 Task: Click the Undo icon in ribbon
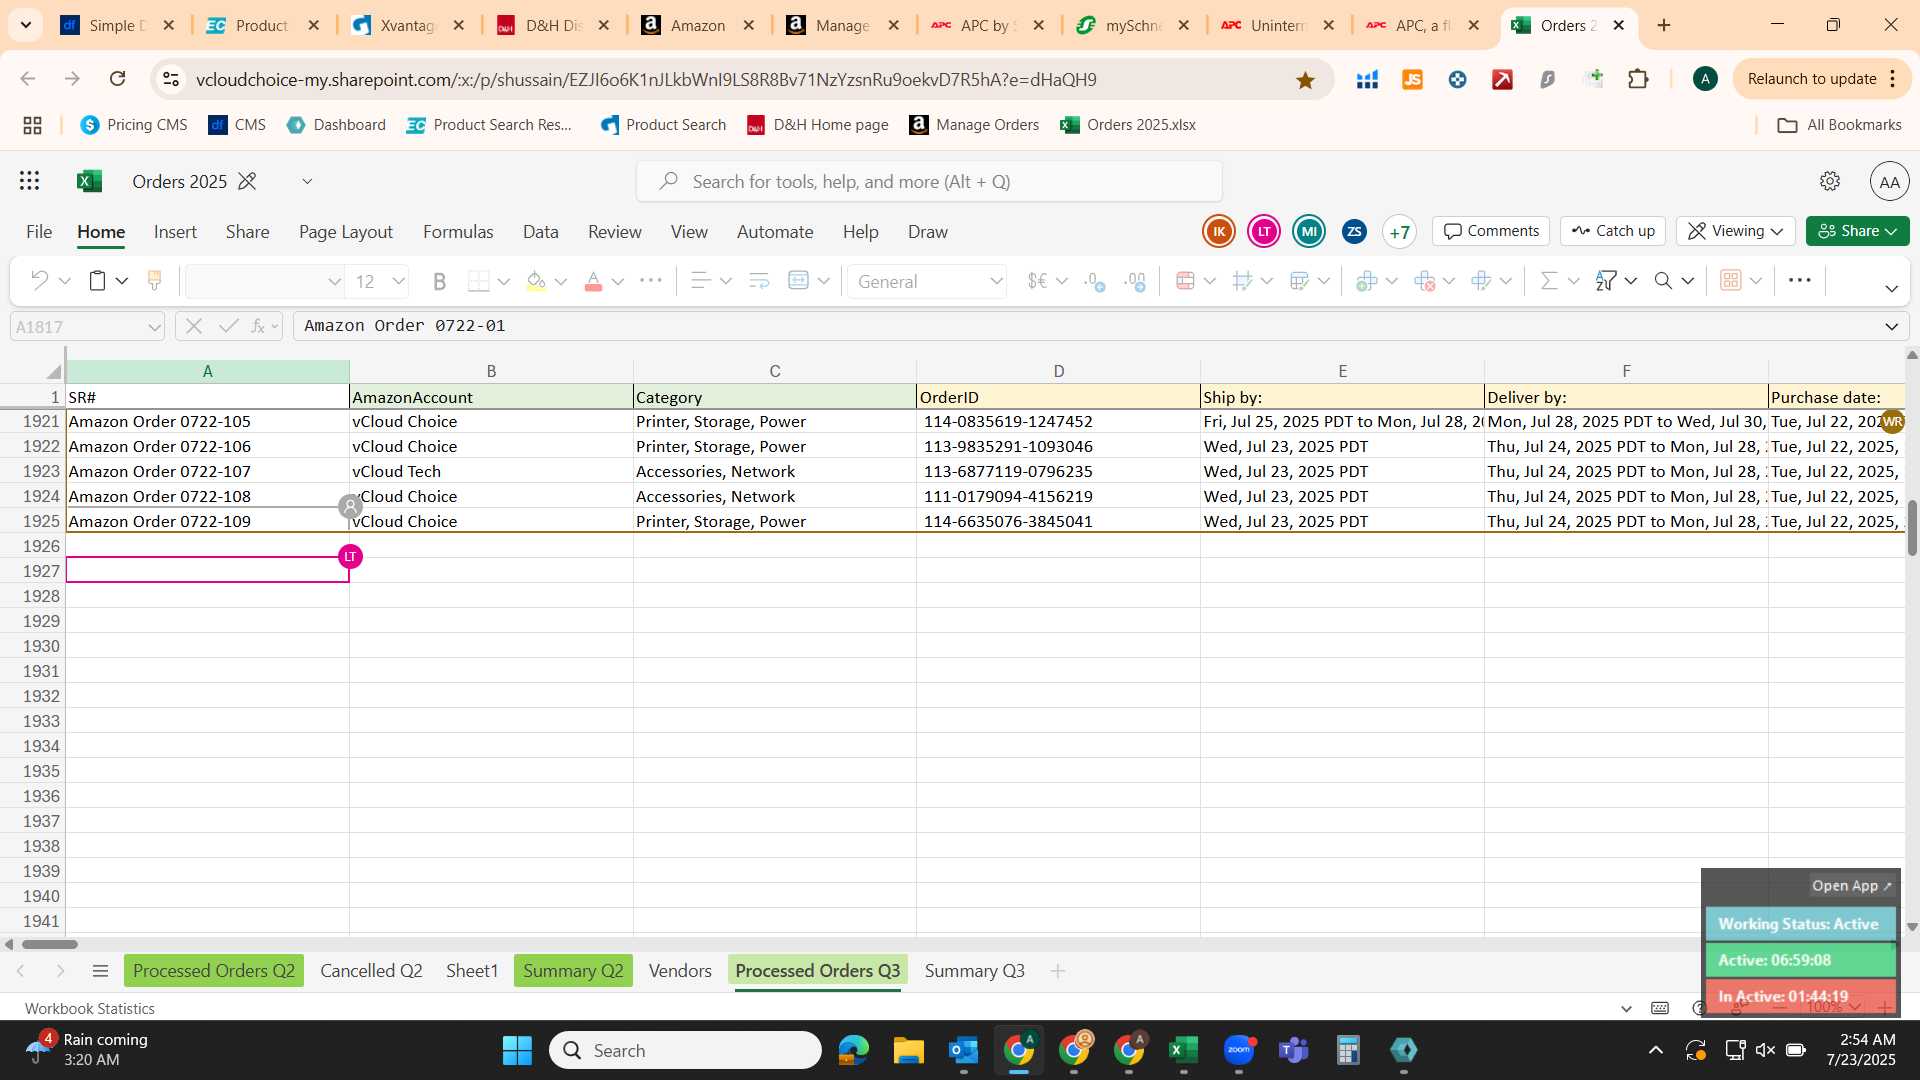coord(39,281)
